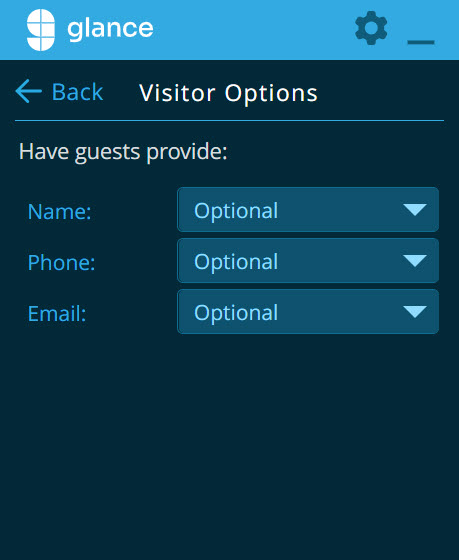Click the Email: label
The height and width of the screenshot is (560, 459).
pos(57,314)
